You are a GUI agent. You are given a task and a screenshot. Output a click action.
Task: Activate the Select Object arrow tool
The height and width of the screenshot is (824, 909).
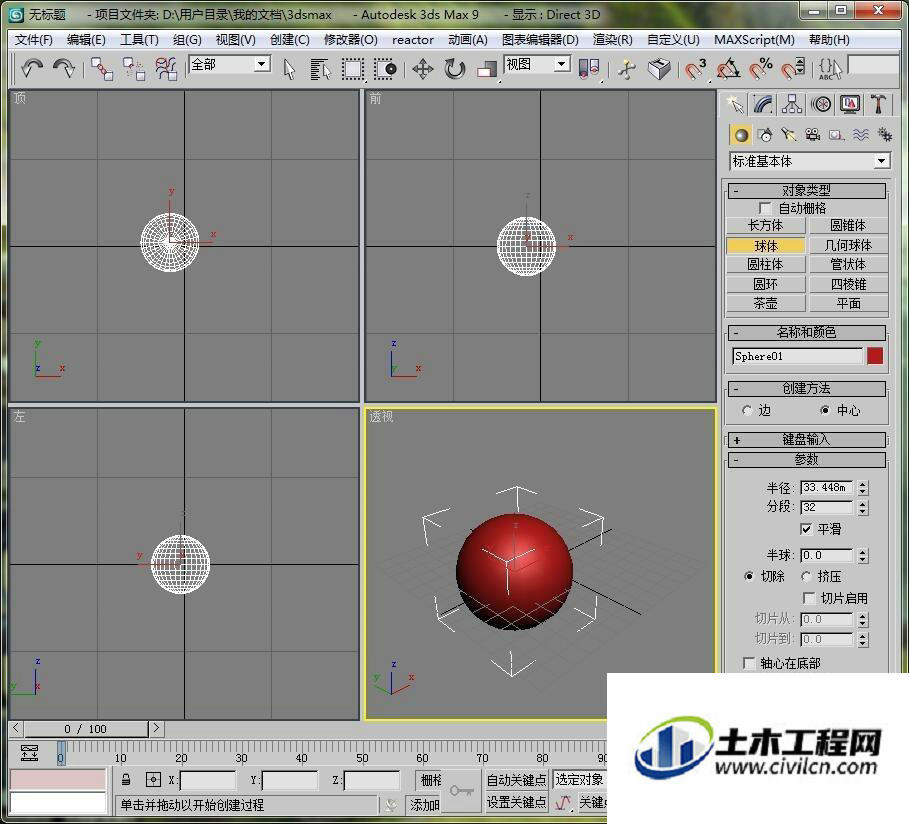[289, 70]
